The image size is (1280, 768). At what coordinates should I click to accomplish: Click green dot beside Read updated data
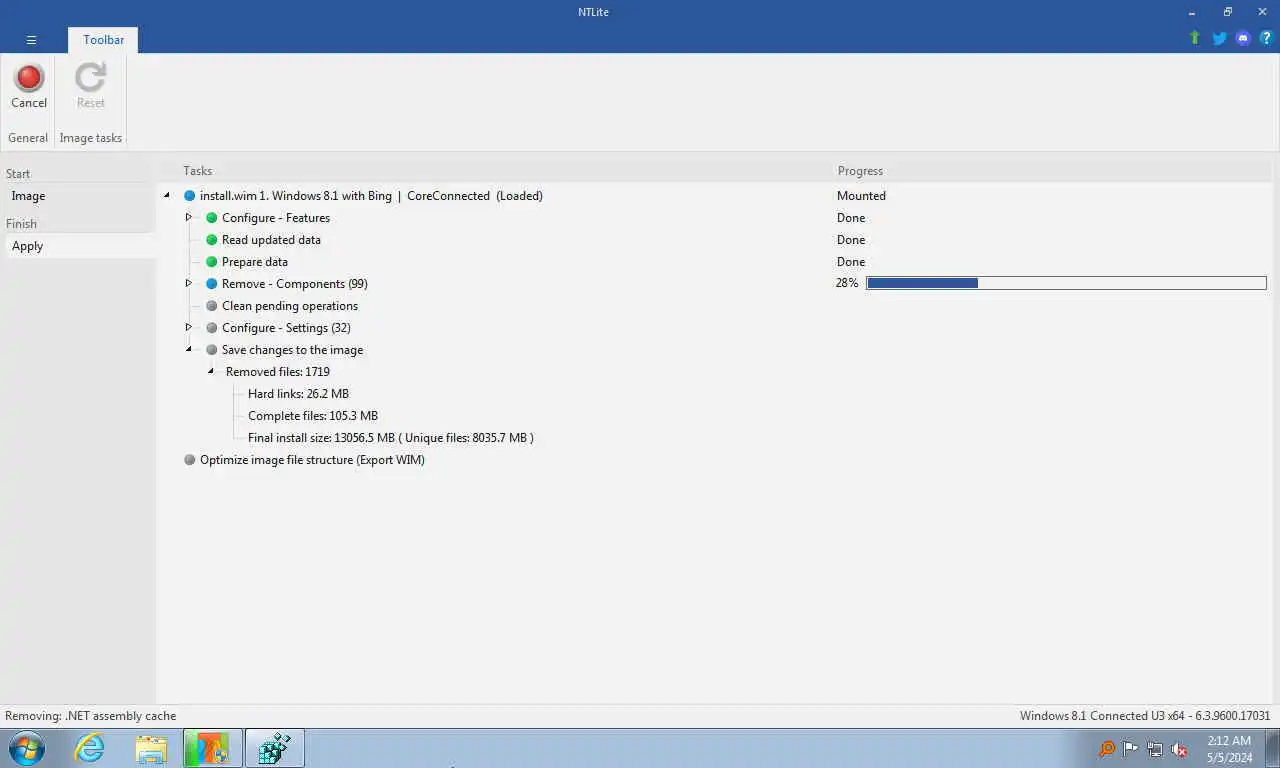point(211,240)
